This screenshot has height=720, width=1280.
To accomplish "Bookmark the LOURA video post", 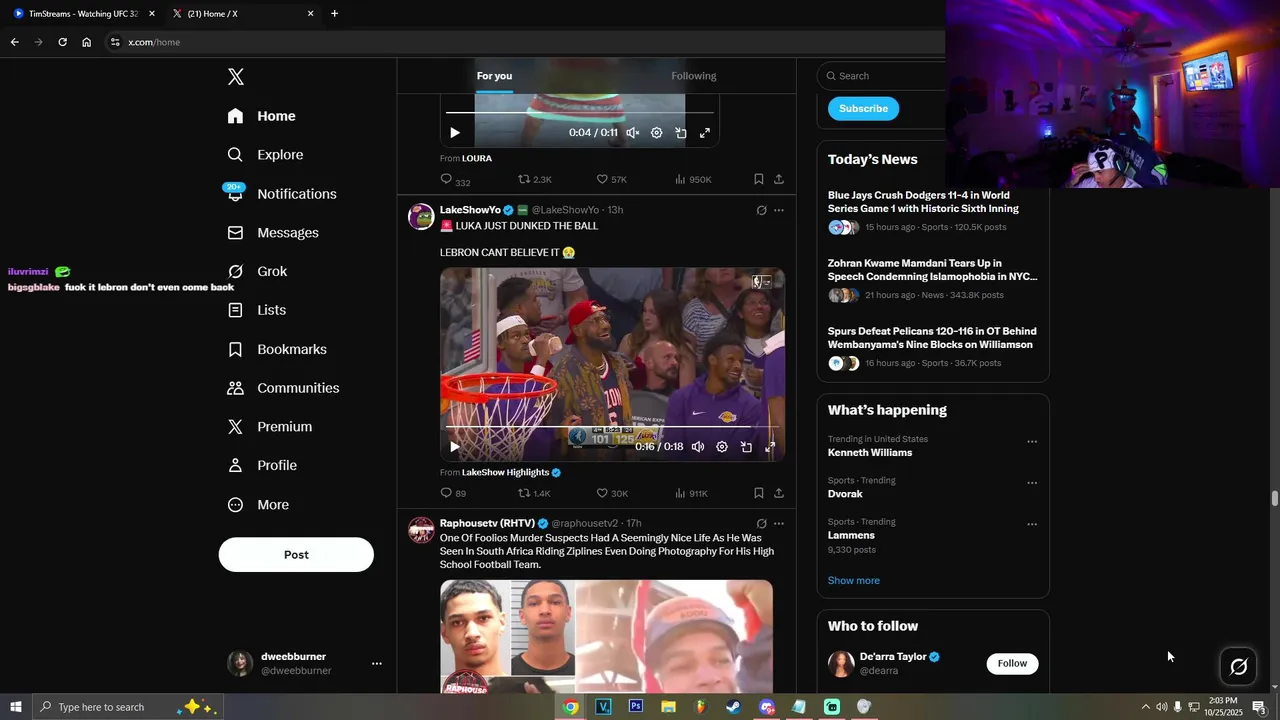I will coord(759,180).
